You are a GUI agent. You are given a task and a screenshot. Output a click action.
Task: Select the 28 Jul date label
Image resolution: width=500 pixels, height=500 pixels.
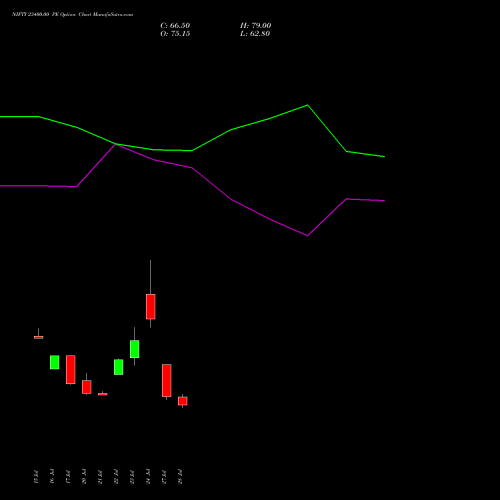click(180, 477)
